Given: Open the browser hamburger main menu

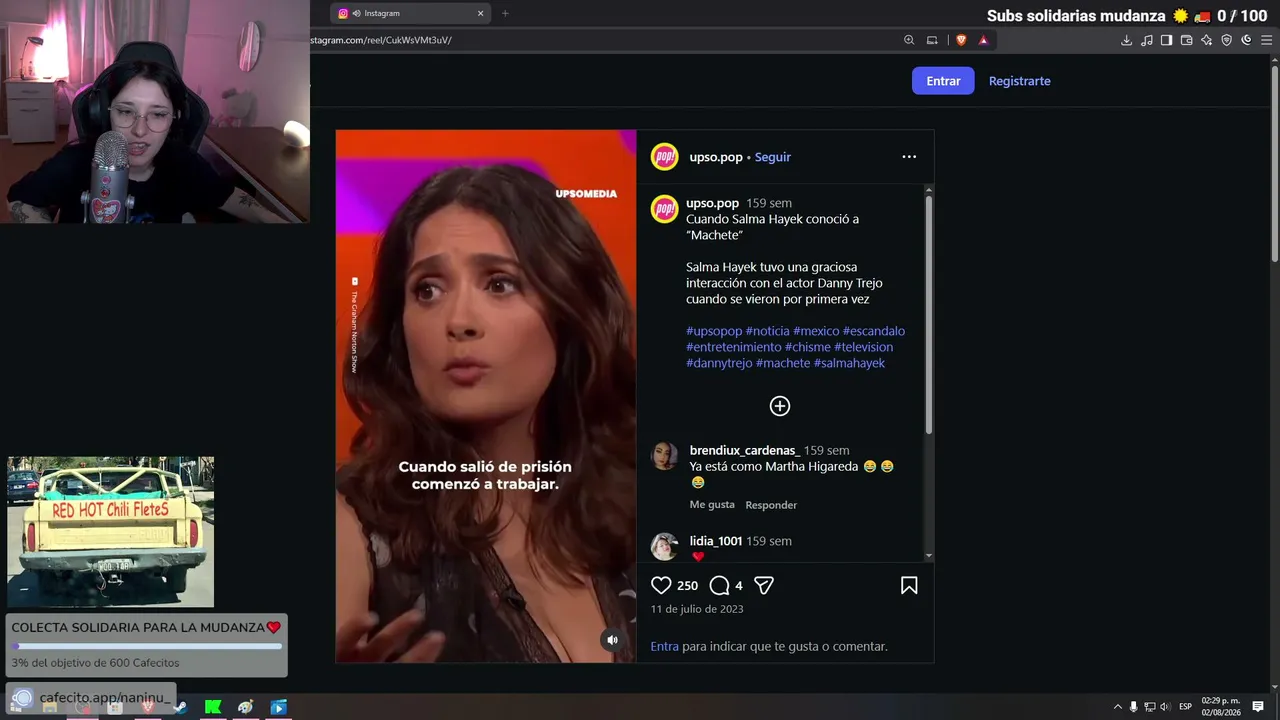Looking at the screenshot, I should coord(1267,40).
